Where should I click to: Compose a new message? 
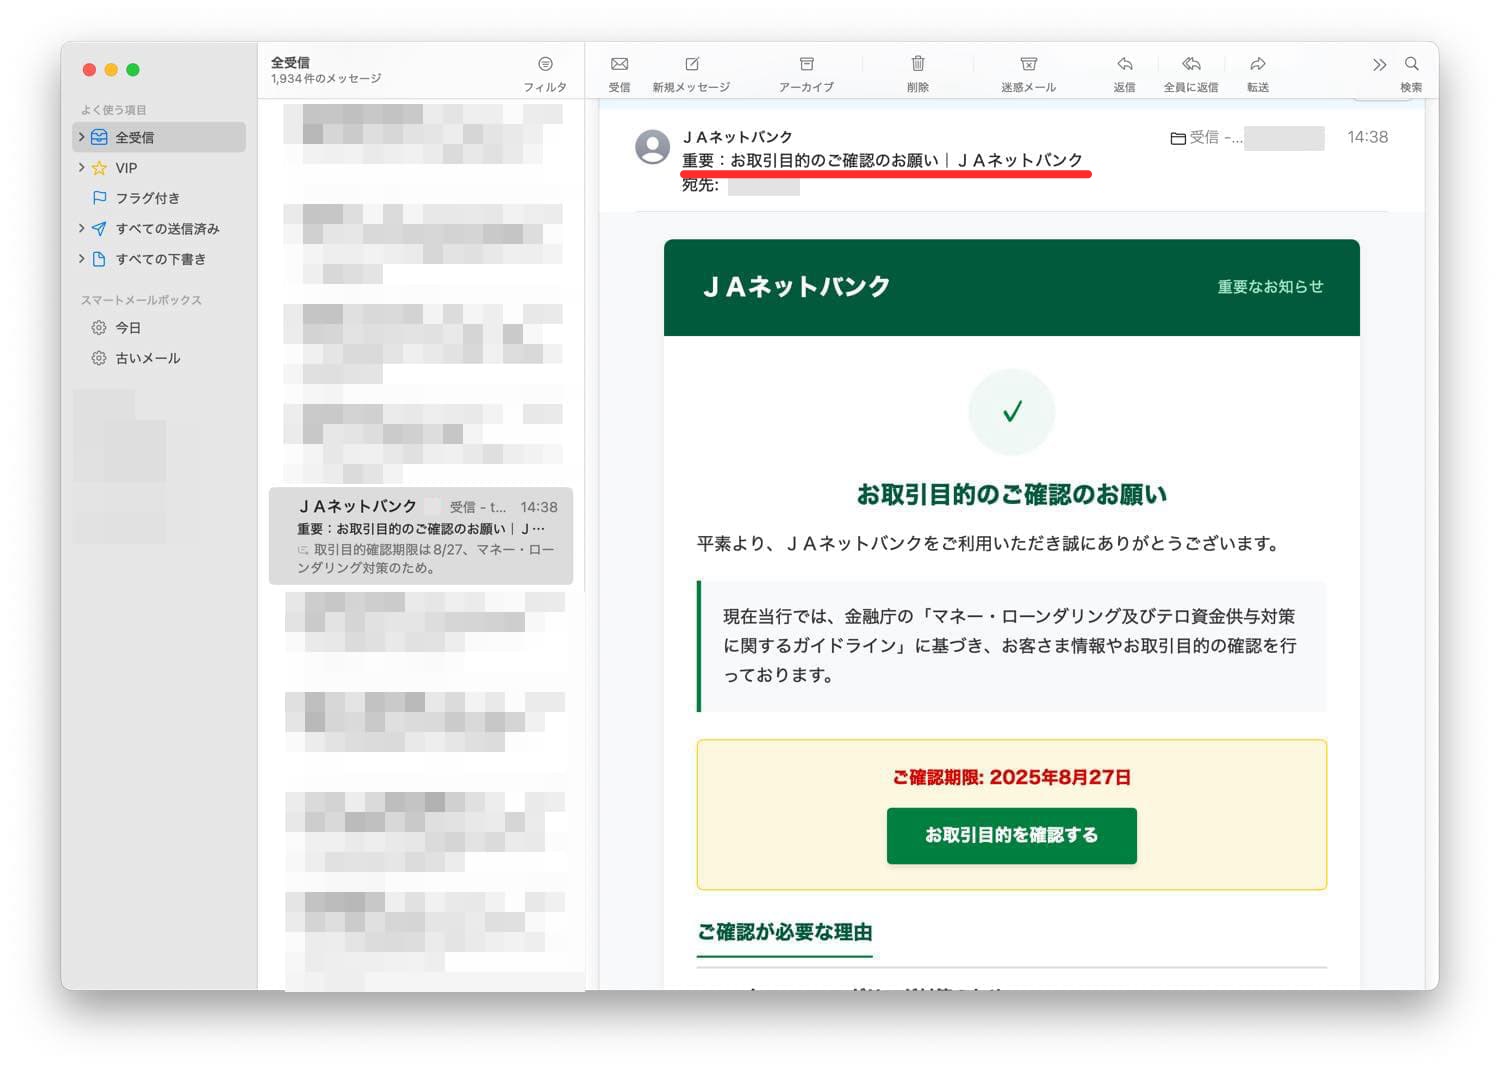[691, 65]
